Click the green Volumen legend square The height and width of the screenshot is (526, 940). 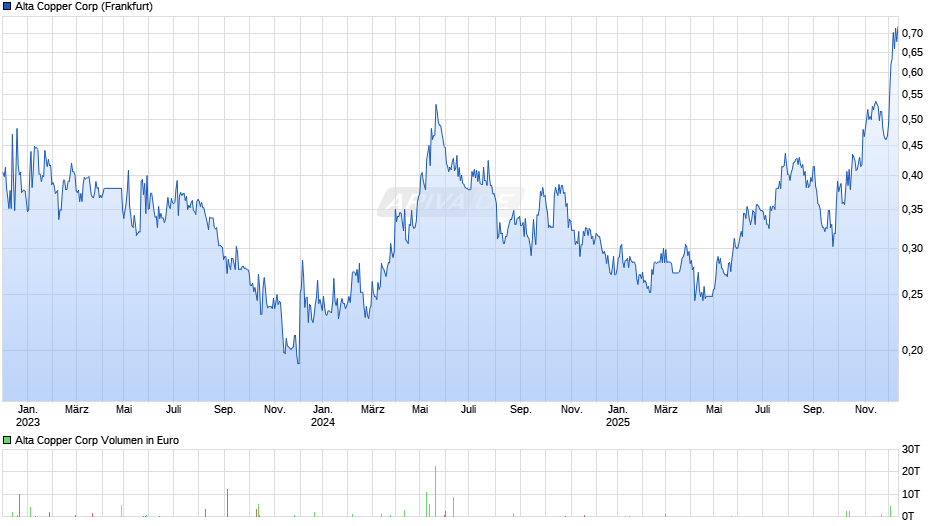coord(7,440)
